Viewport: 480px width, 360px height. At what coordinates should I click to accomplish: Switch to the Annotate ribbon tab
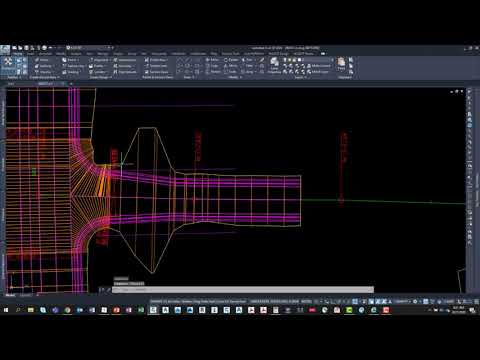tap(46, 54)
